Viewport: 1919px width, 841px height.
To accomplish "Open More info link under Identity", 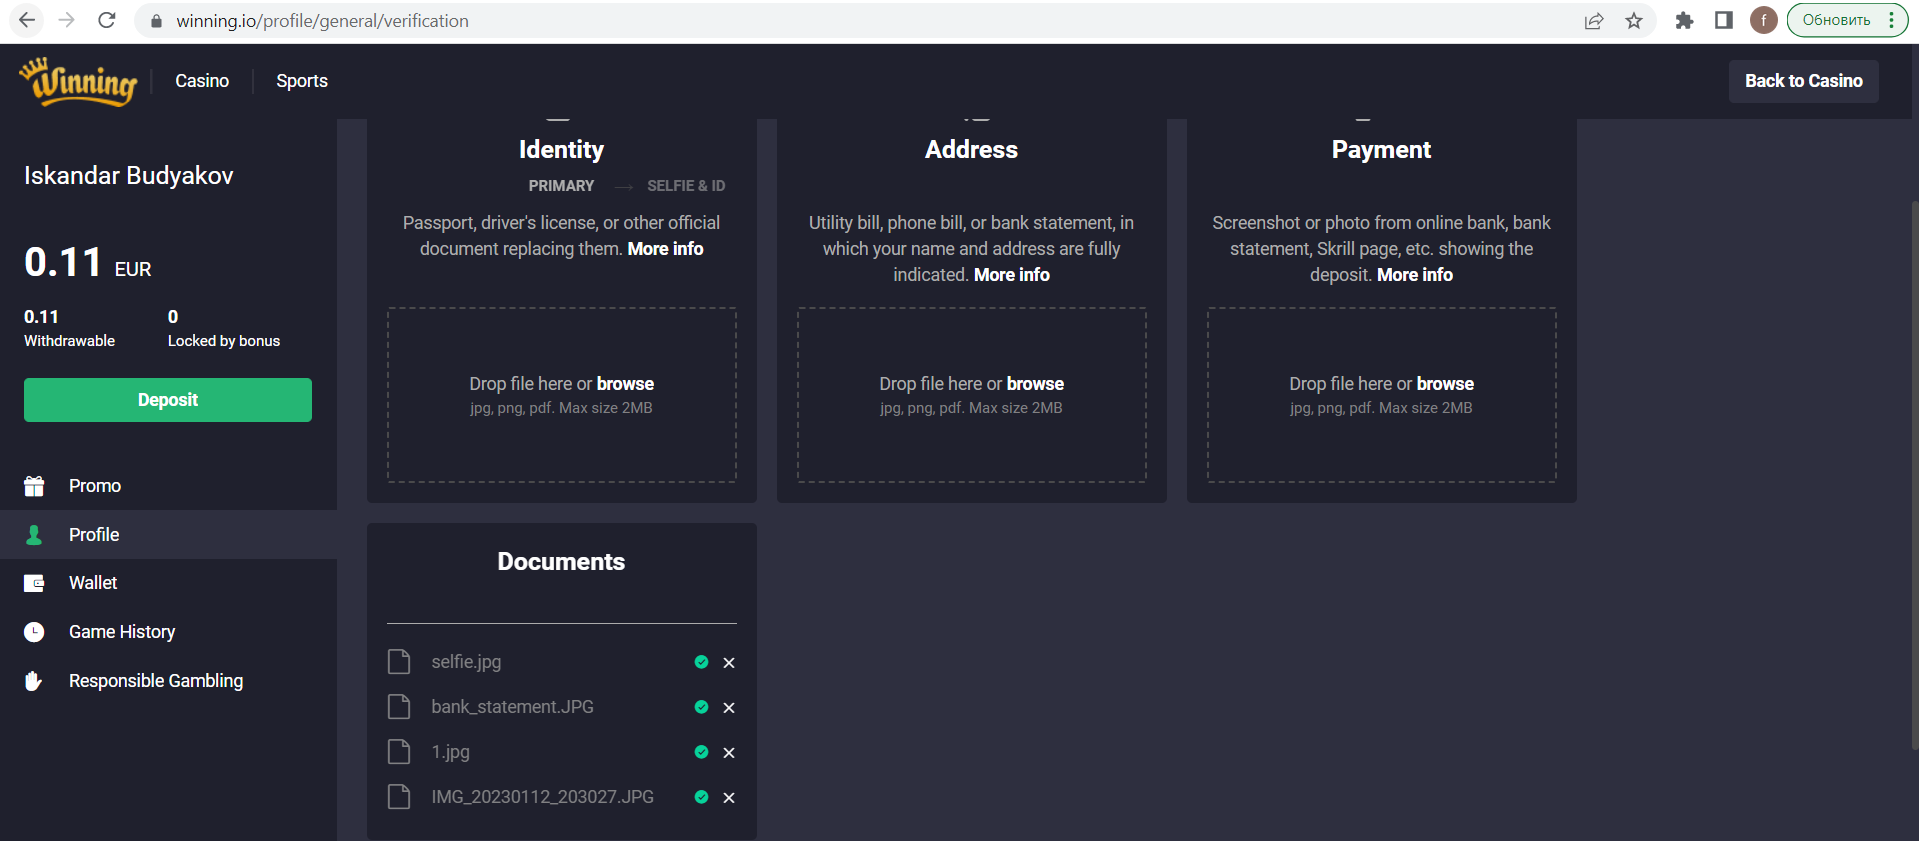I will [665, 249].
